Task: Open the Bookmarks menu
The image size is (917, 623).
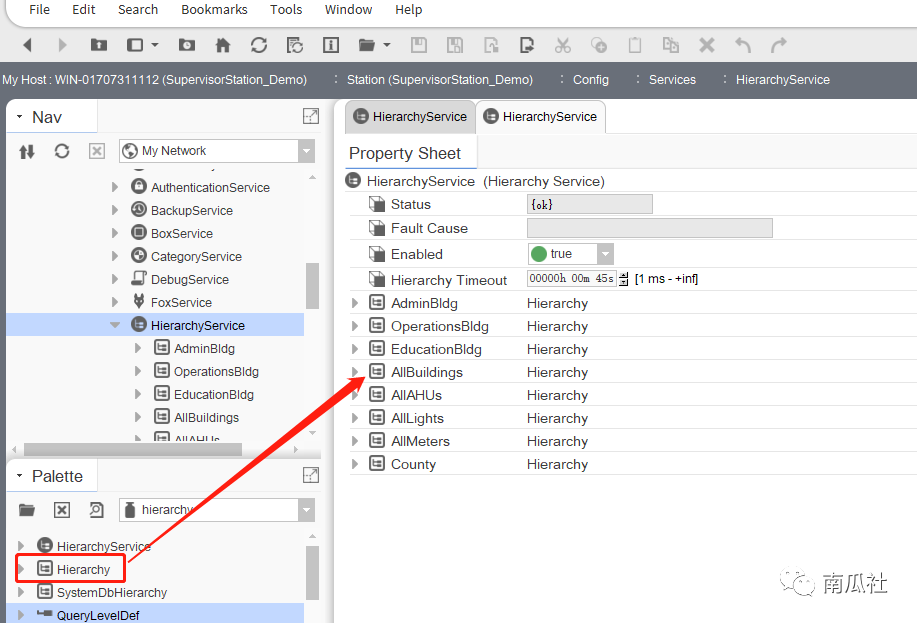Action: 214,10
